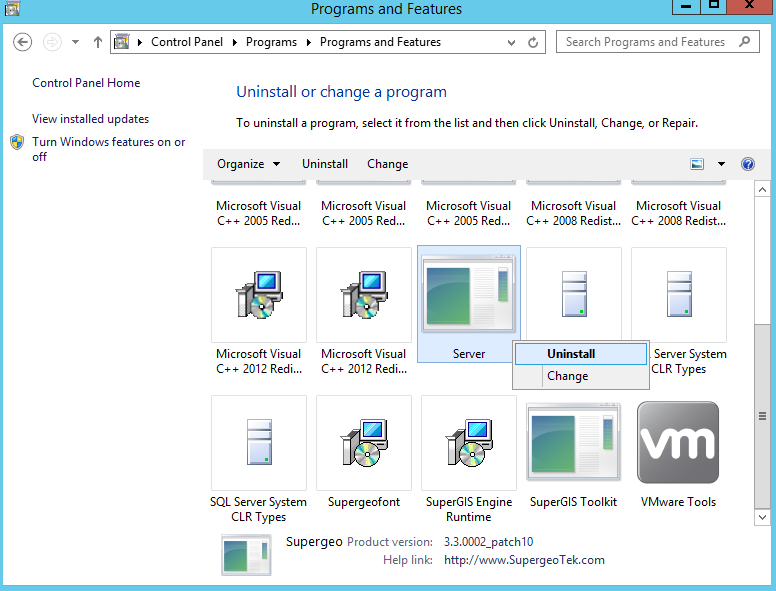Click the SuperGIS Toolkit label
Screen dimensions: 776x591
[574, 502]
